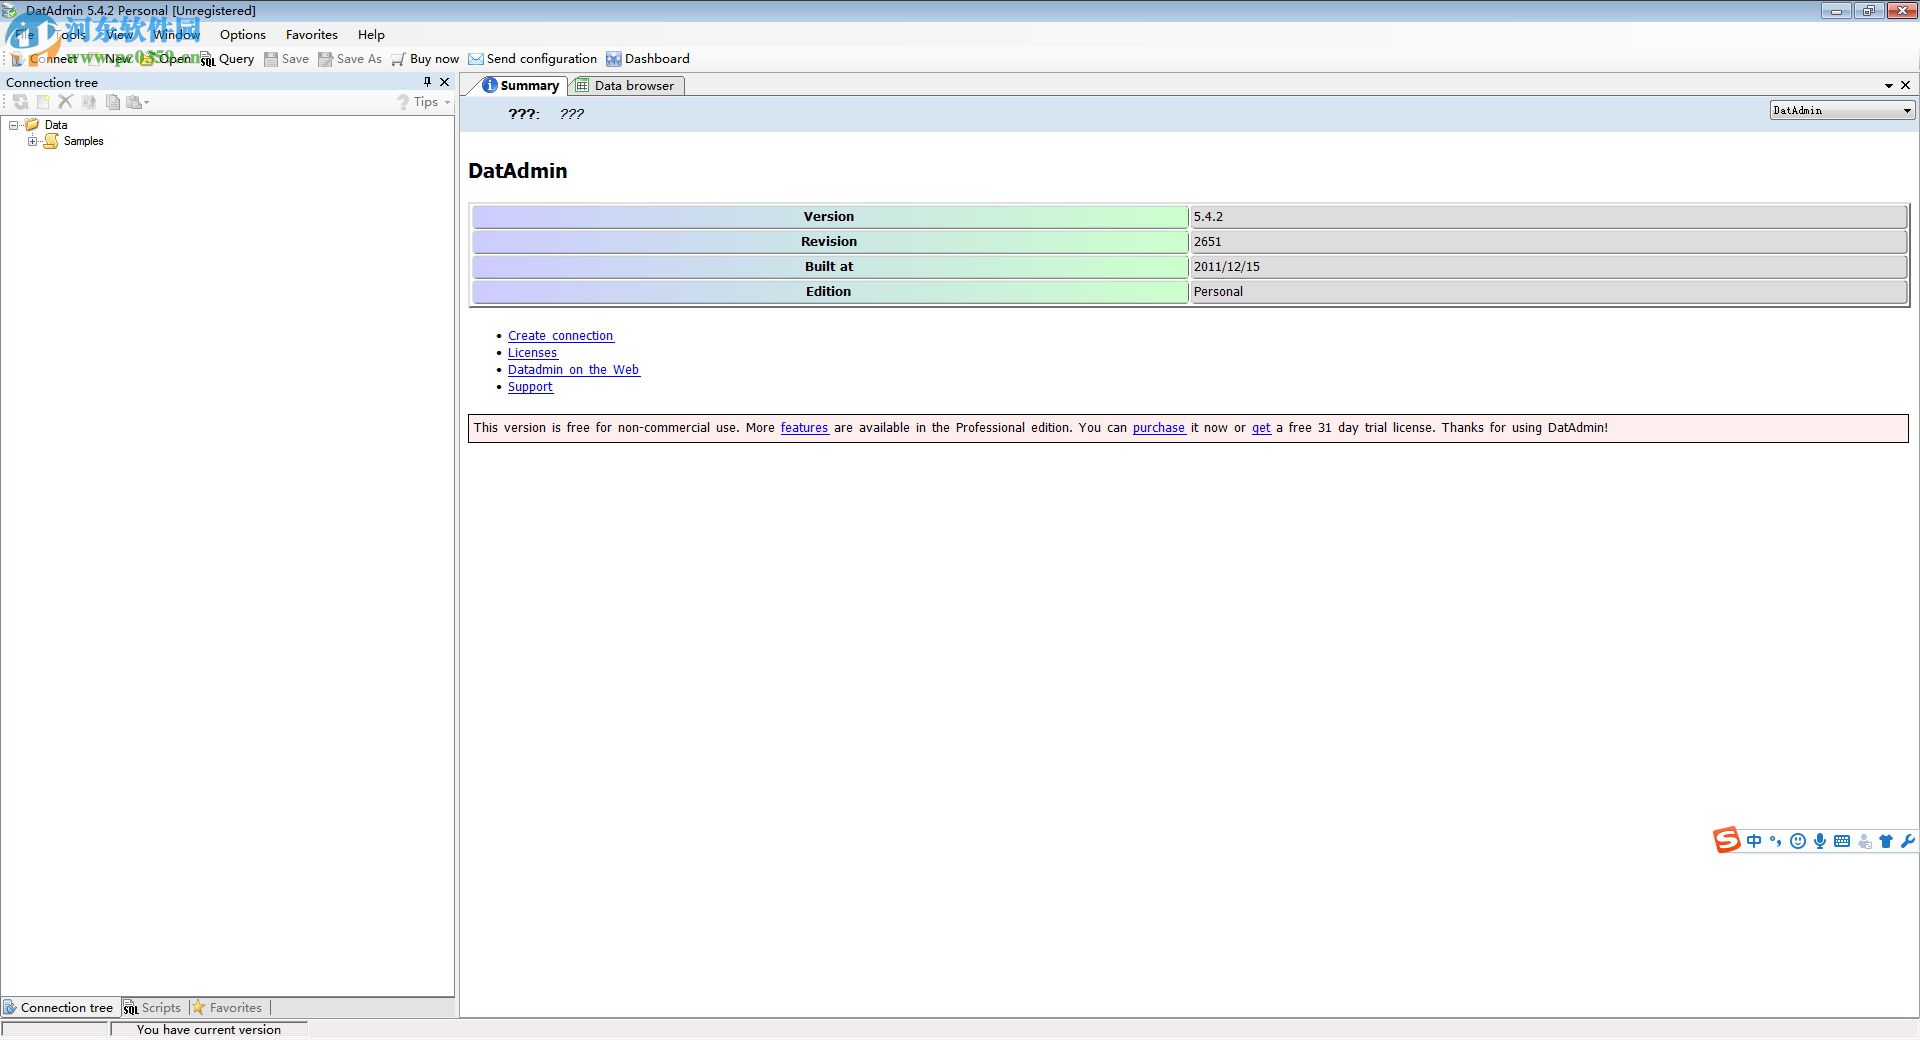Click the refresh icon in Connection tree toolbar
This screenshot has height=1040, width=1920.
[20, 102]
